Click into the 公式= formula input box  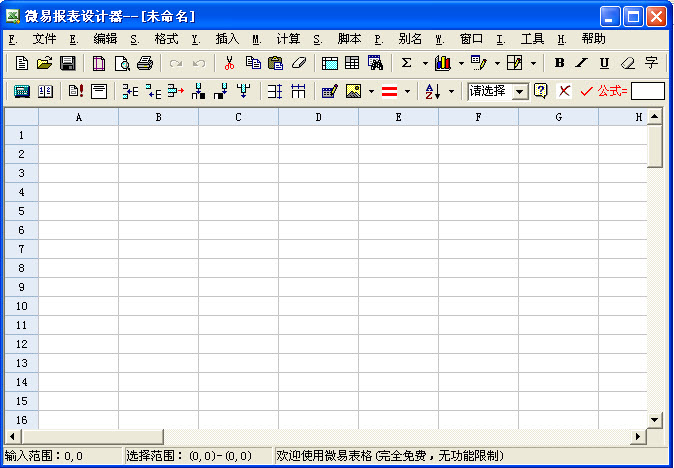648,91
